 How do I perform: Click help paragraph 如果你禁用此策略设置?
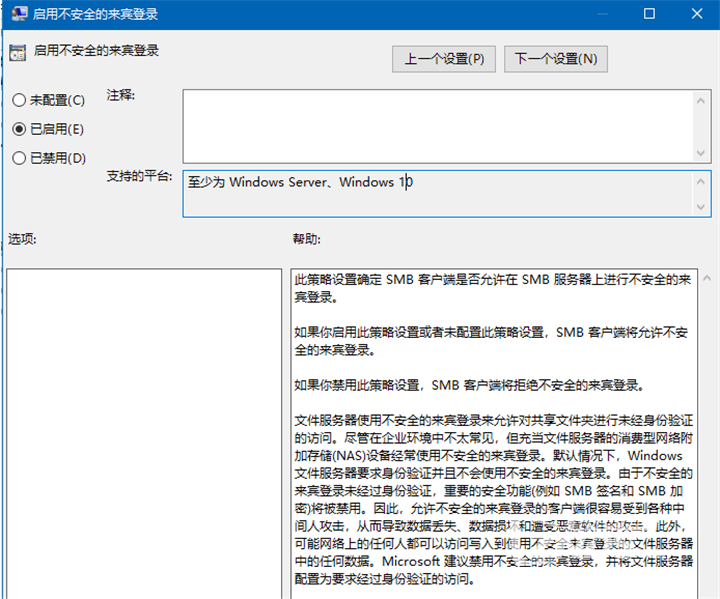[469, 385]
